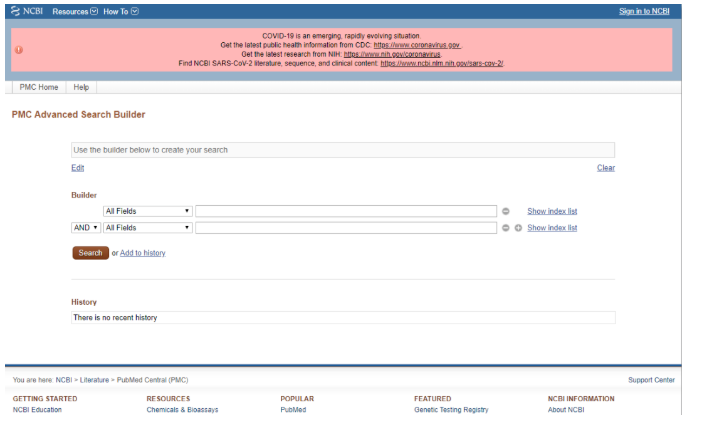Image resolution: width=704 pixels, height=440 pixels.
Task: Open the Help tab
Action: click(x=81, y=87)
